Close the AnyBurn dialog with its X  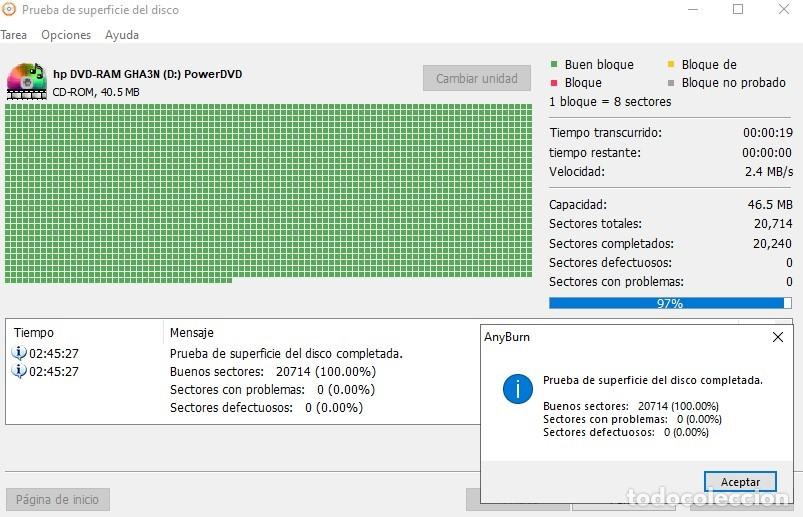777,337
